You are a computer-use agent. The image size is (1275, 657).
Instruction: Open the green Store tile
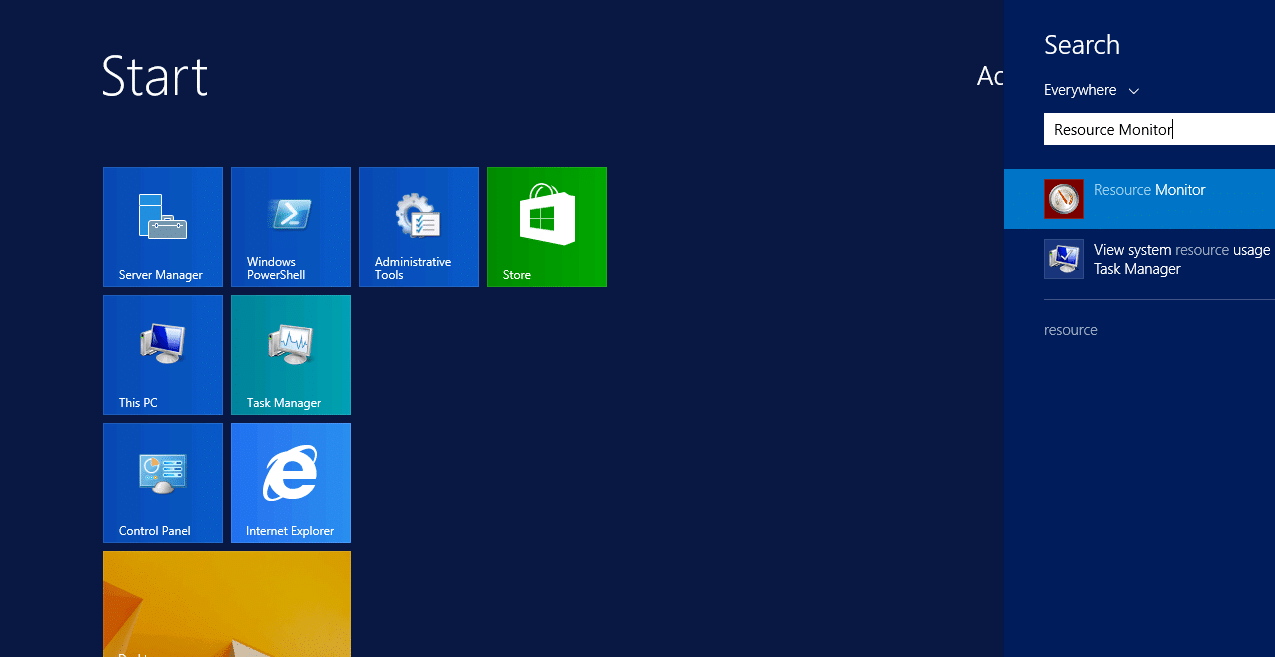[x=547, y=227]
